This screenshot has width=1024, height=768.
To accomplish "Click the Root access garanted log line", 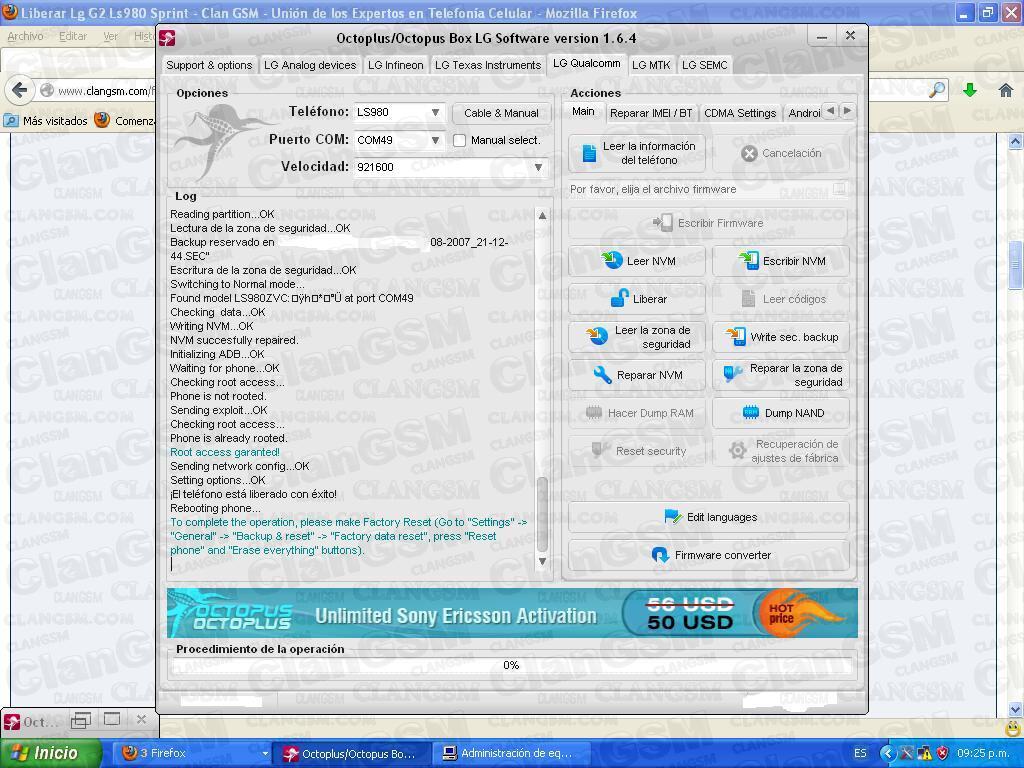I will coord(225,452).
